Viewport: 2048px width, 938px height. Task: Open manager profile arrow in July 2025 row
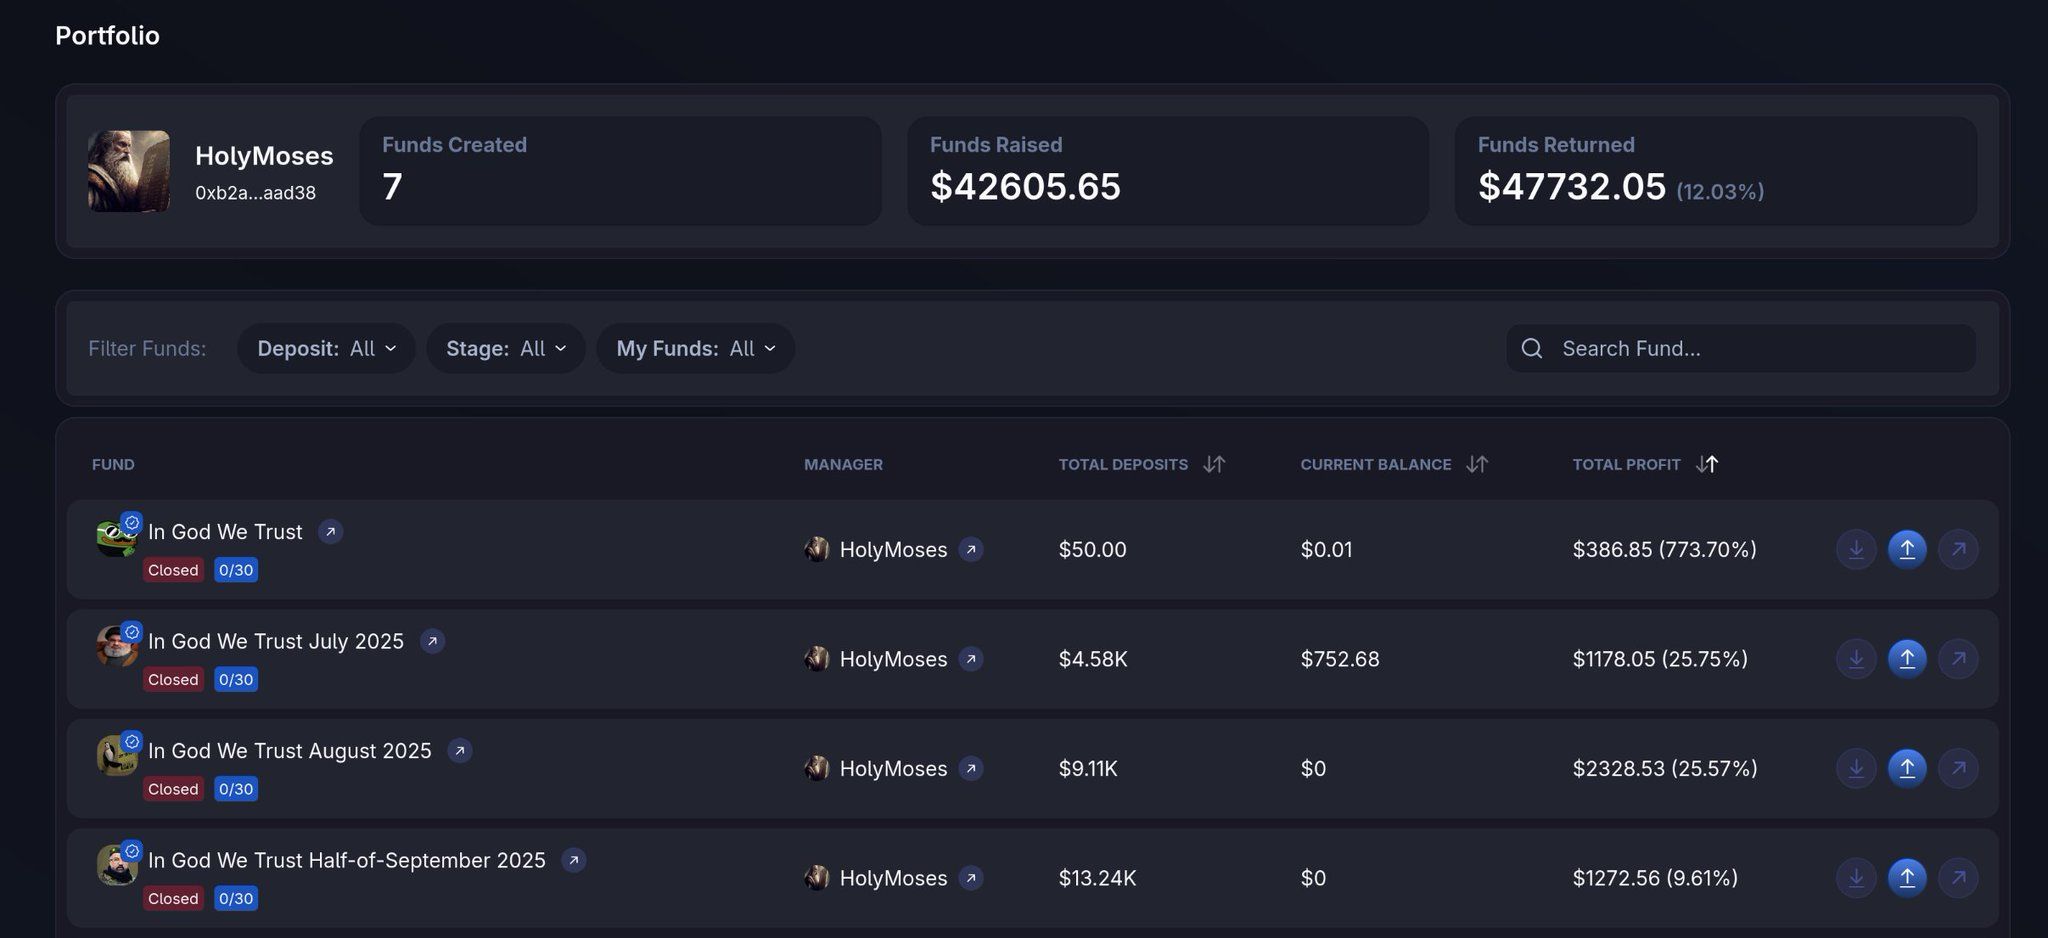[971, 659]
